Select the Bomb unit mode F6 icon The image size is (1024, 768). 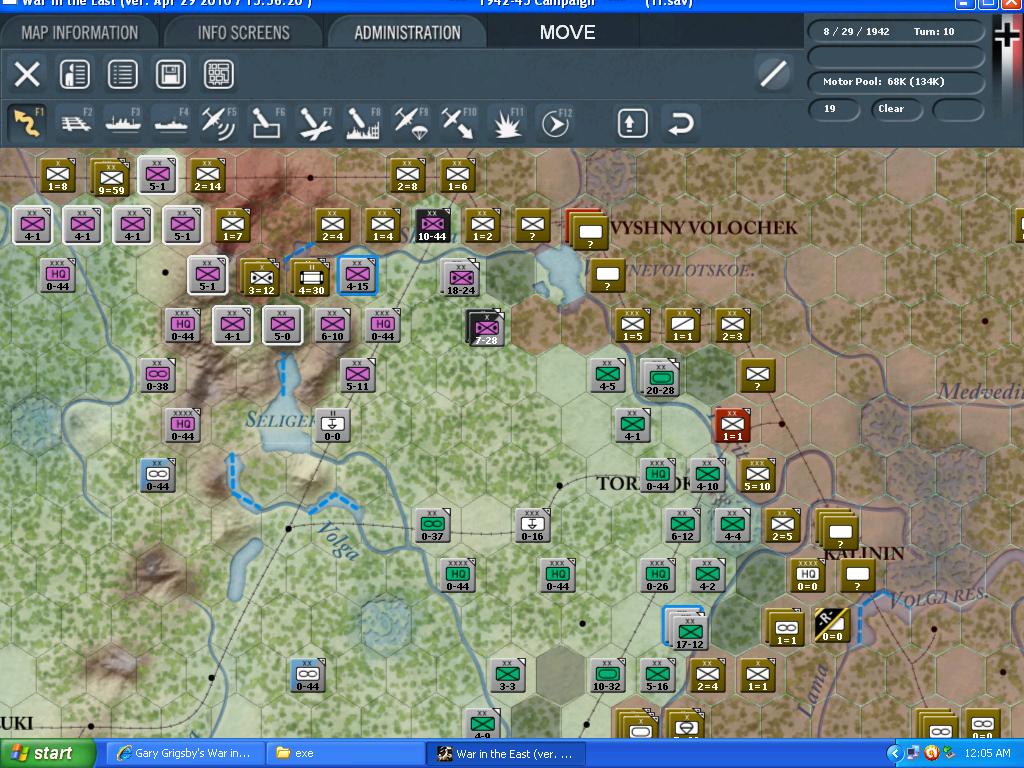coord(267,123)
